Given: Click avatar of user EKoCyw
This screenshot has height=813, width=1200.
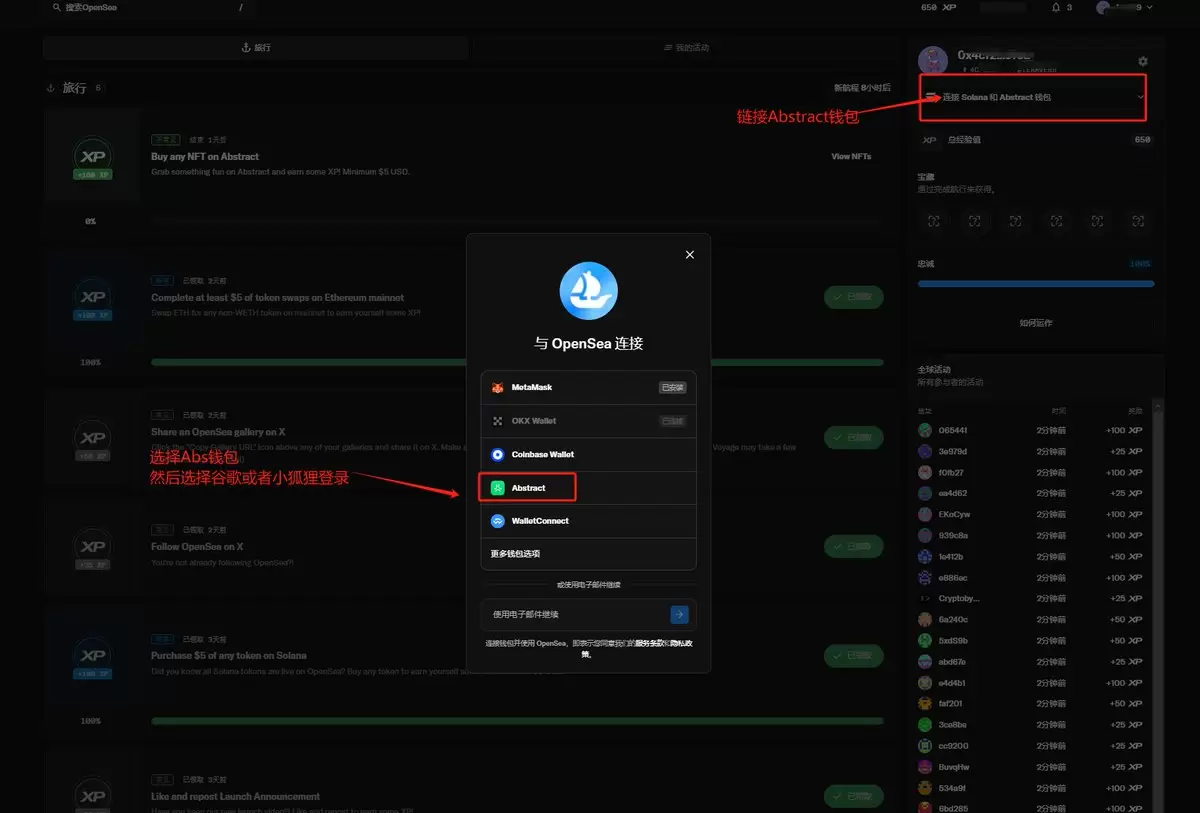Looking at the screenshot, I should tap(925, 514).
